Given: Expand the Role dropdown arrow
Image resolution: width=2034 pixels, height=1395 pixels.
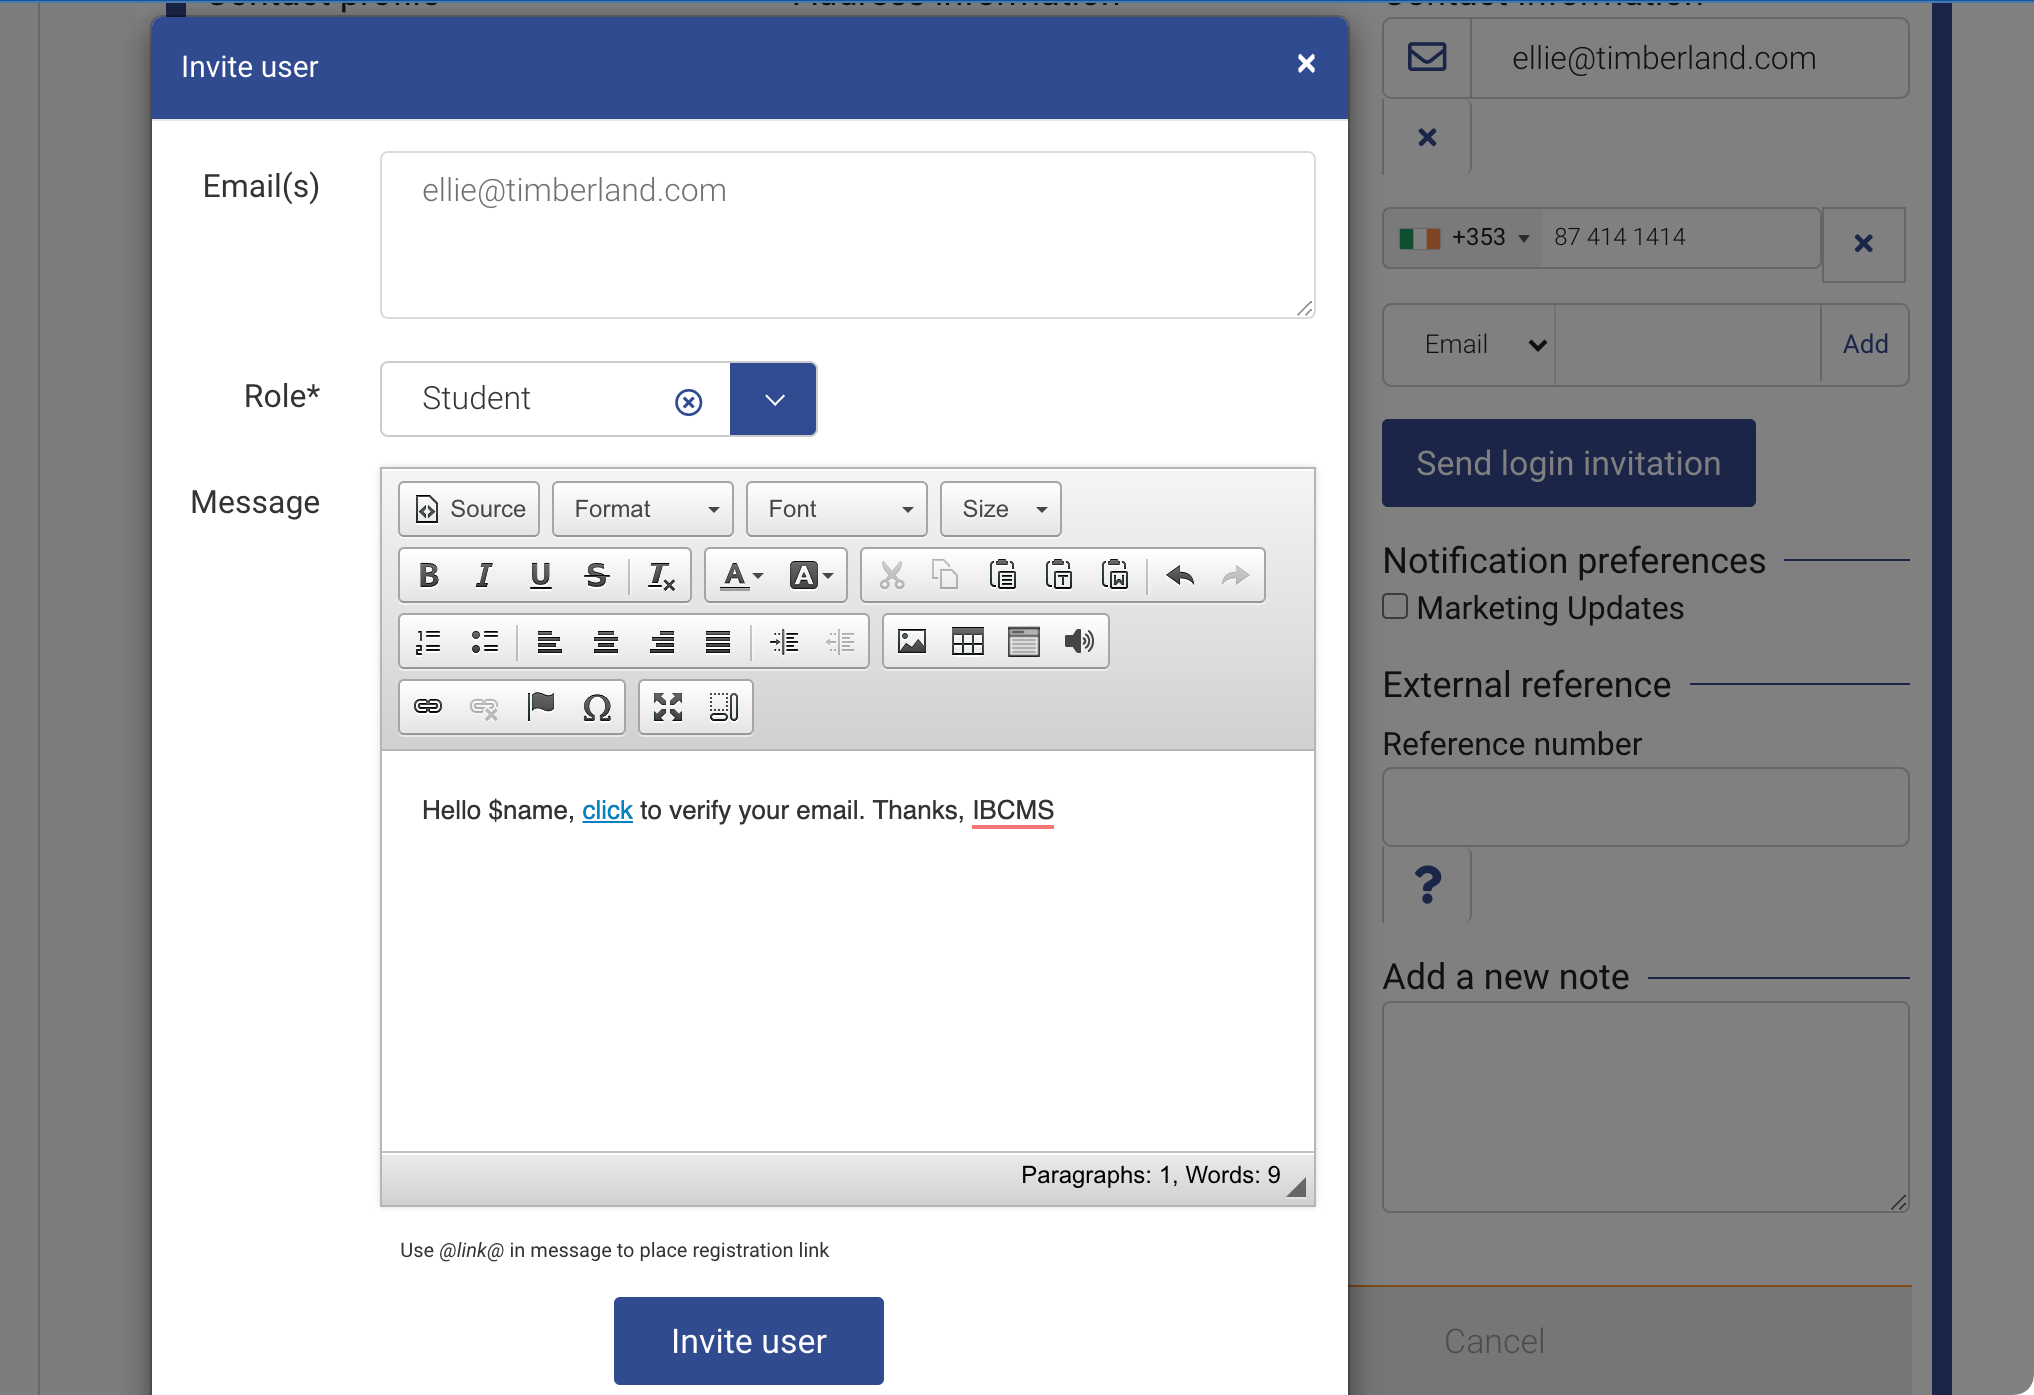Looking at the screenshot, I should 773,399.
